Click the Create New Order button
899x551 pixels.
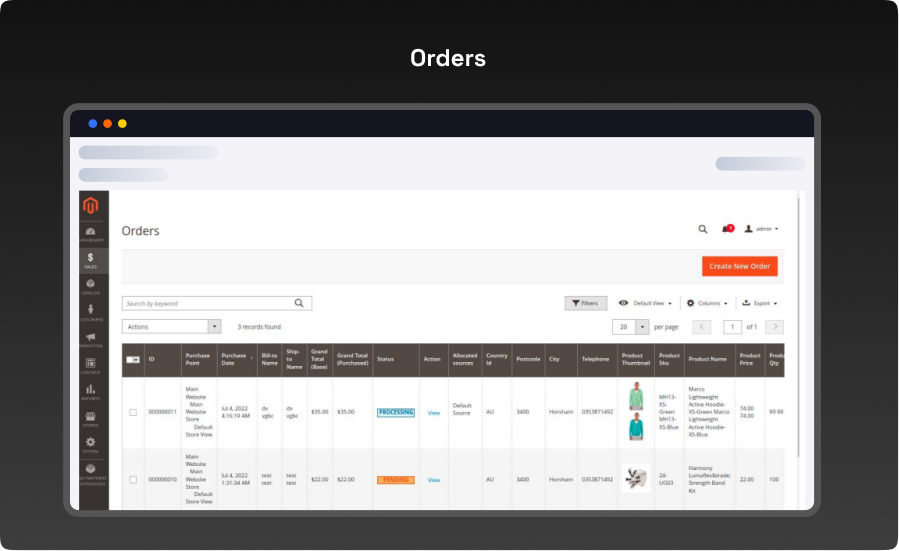pyautogui.click(x=739, y=266)
